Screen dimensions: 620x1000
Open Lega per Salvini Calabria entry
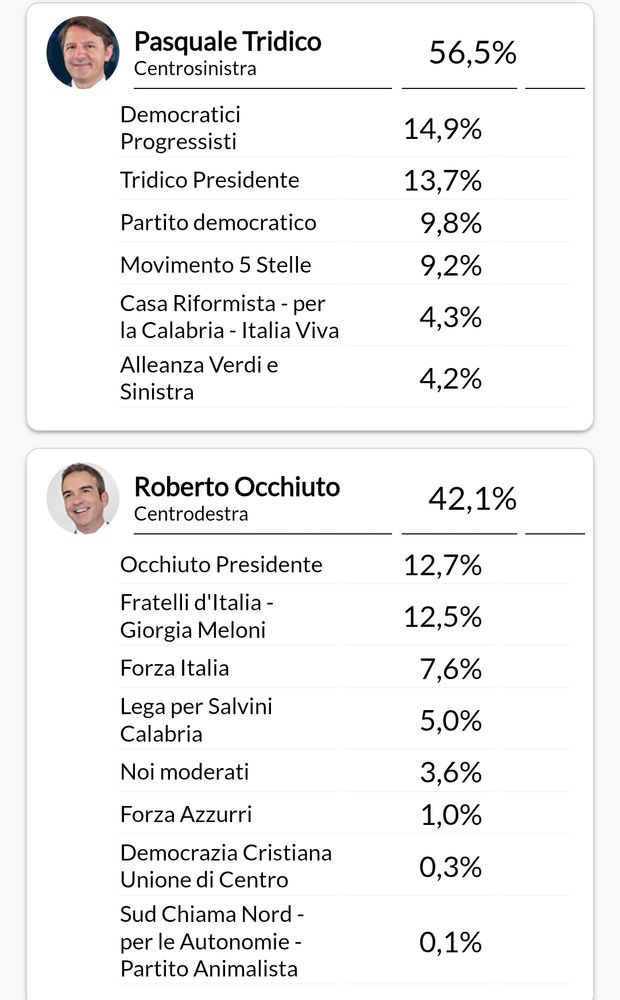196,720
